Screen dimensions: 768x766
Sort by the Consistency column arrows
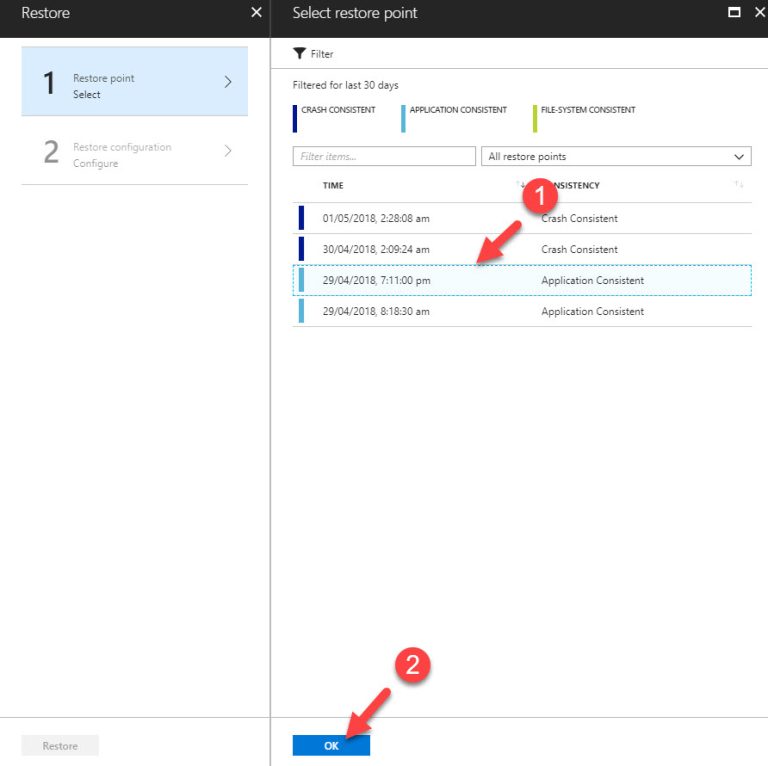point(739,185)
